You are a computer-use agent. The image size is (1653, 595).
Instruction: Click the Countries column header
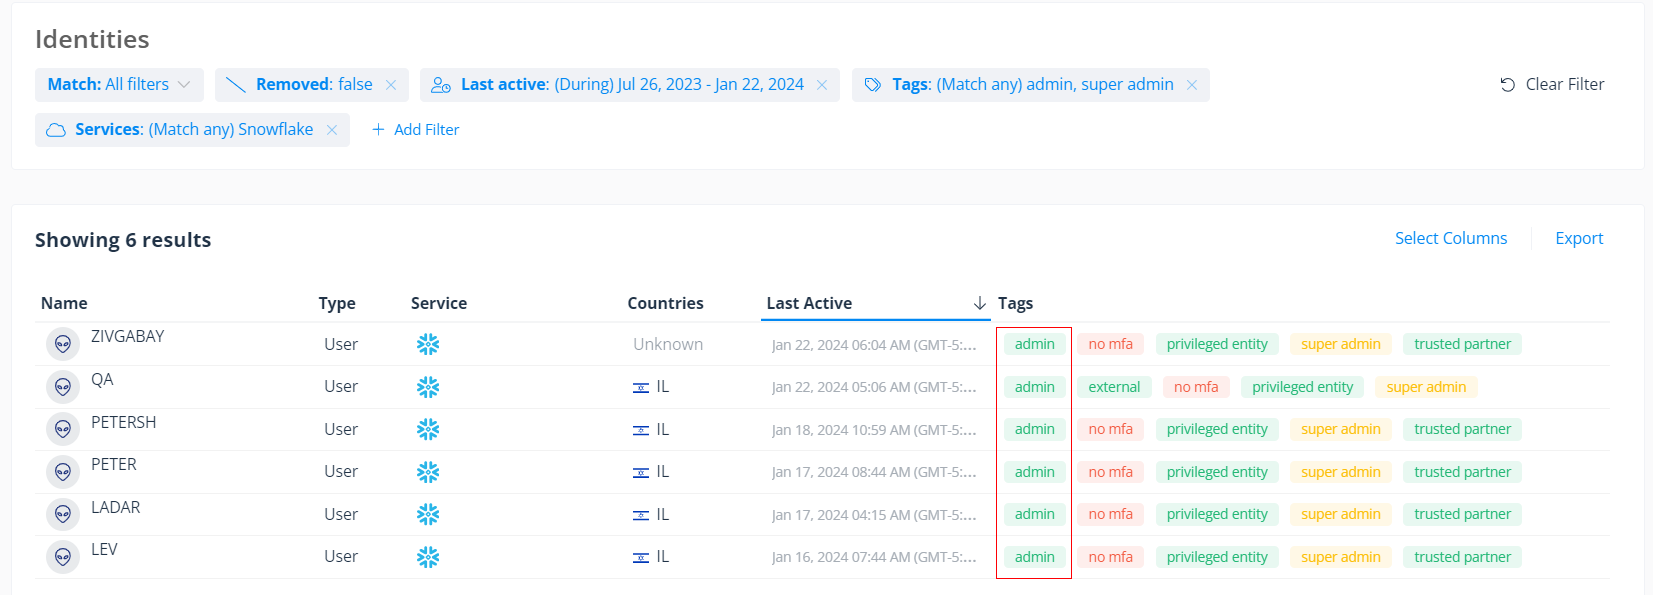tap(665, 303)
